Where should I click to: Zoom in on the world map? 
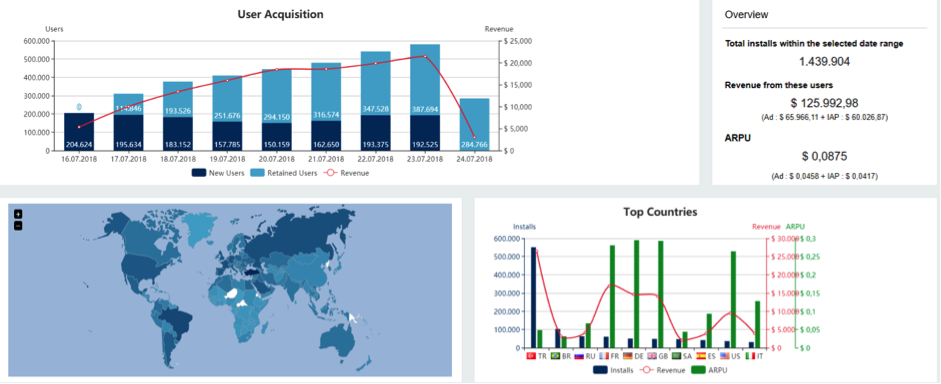point(18,214)
